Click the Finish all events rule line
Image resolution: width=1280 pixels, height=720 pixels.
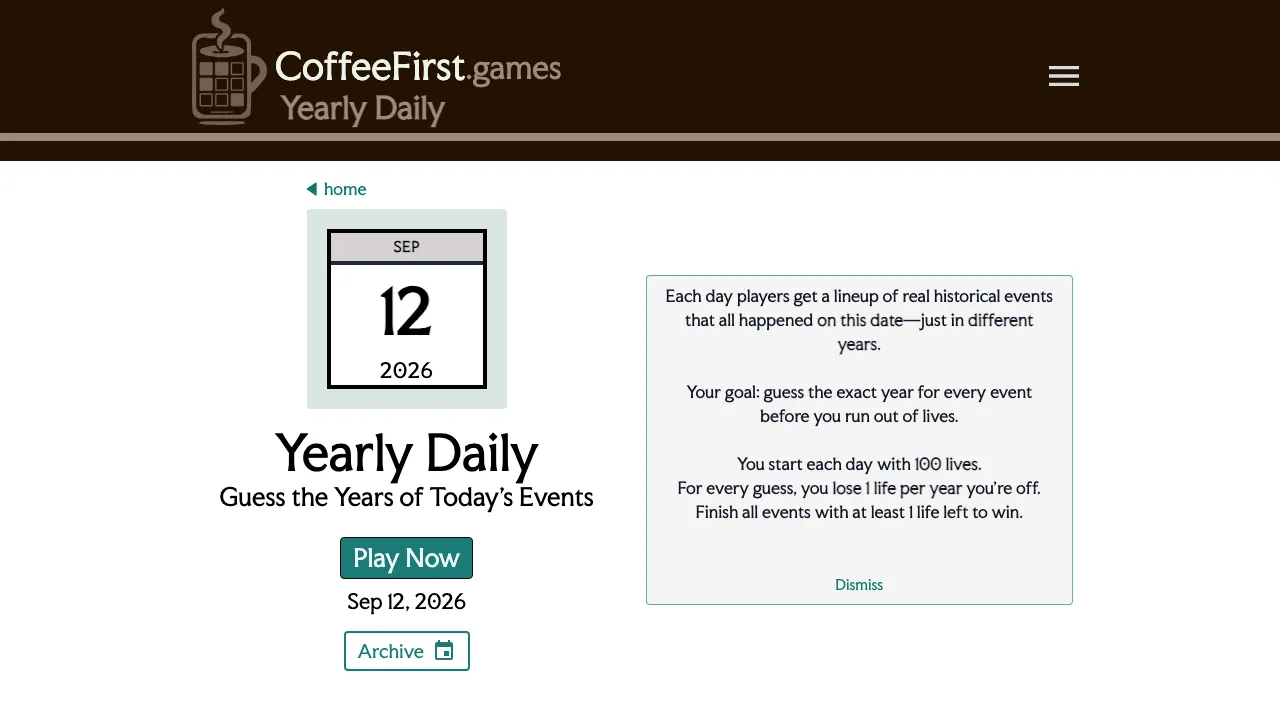(859, 512)
